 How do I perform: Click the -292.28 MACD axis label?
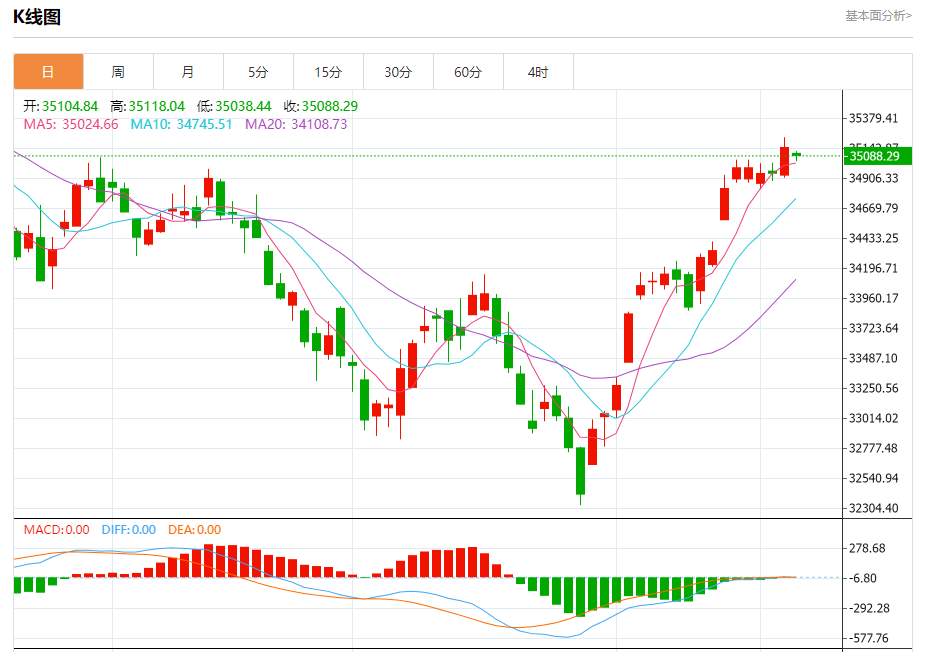[869, 608]
